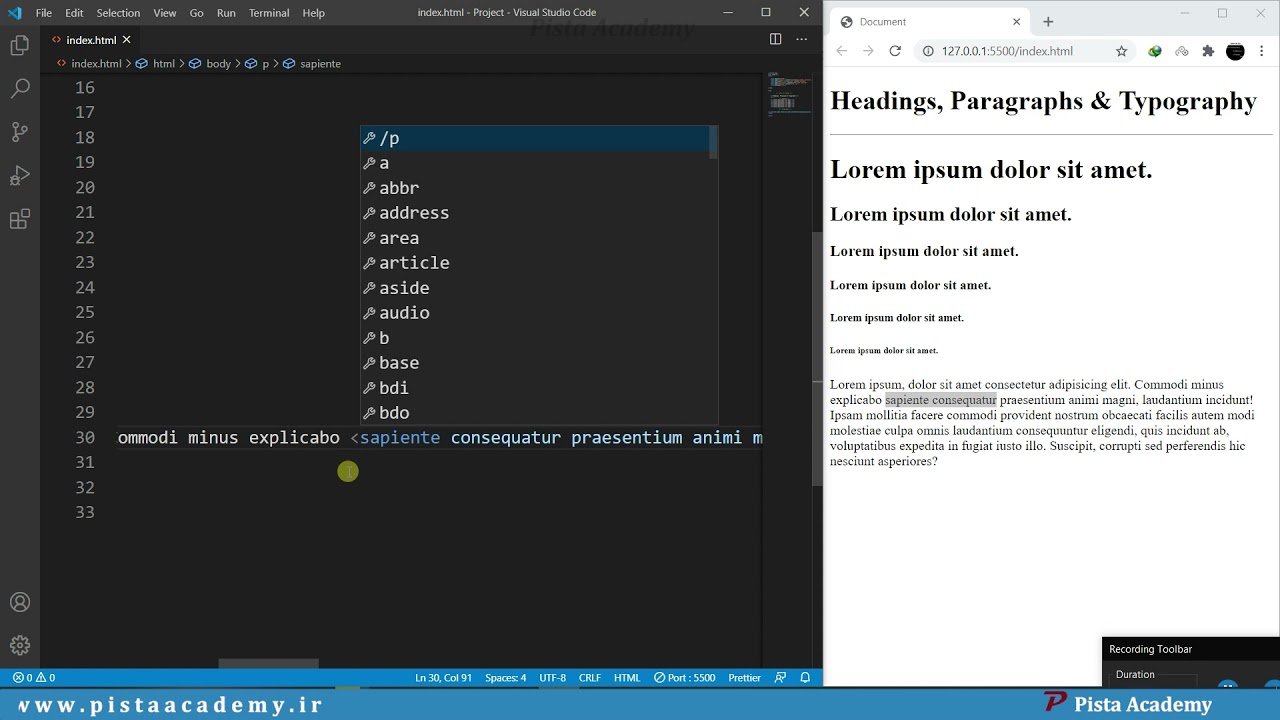
Task: Choose bdi from the suggestion list
Action: (535, 388)
